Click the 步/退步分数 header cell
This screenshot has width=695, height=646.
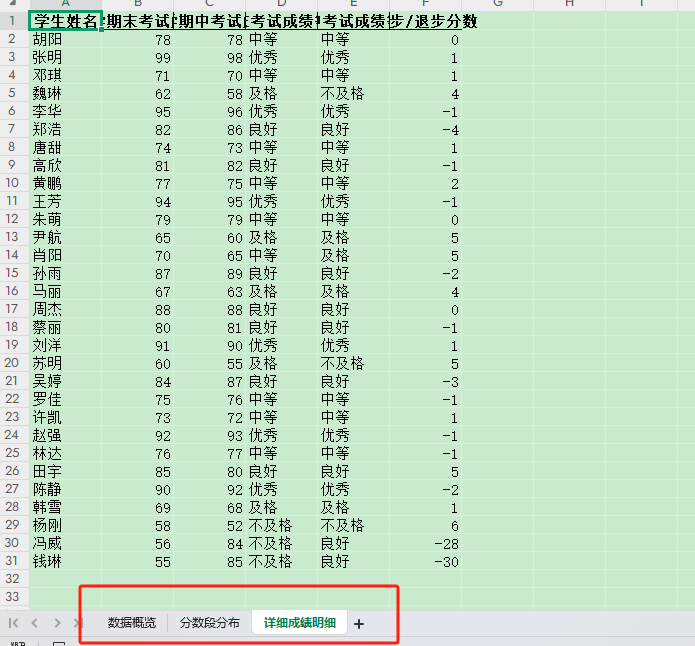point(426,21)
